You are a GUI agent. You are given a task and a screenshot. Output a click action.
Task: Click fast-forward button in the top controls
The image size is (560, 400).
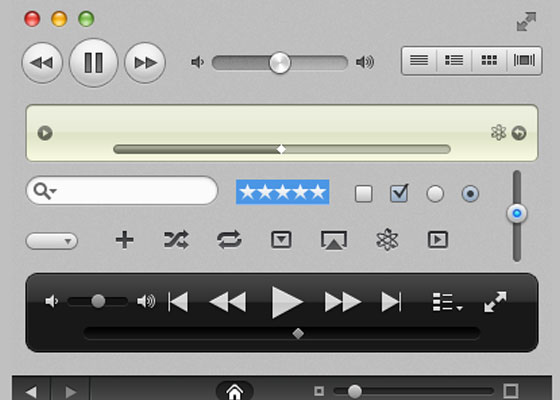tap(145, 63)
